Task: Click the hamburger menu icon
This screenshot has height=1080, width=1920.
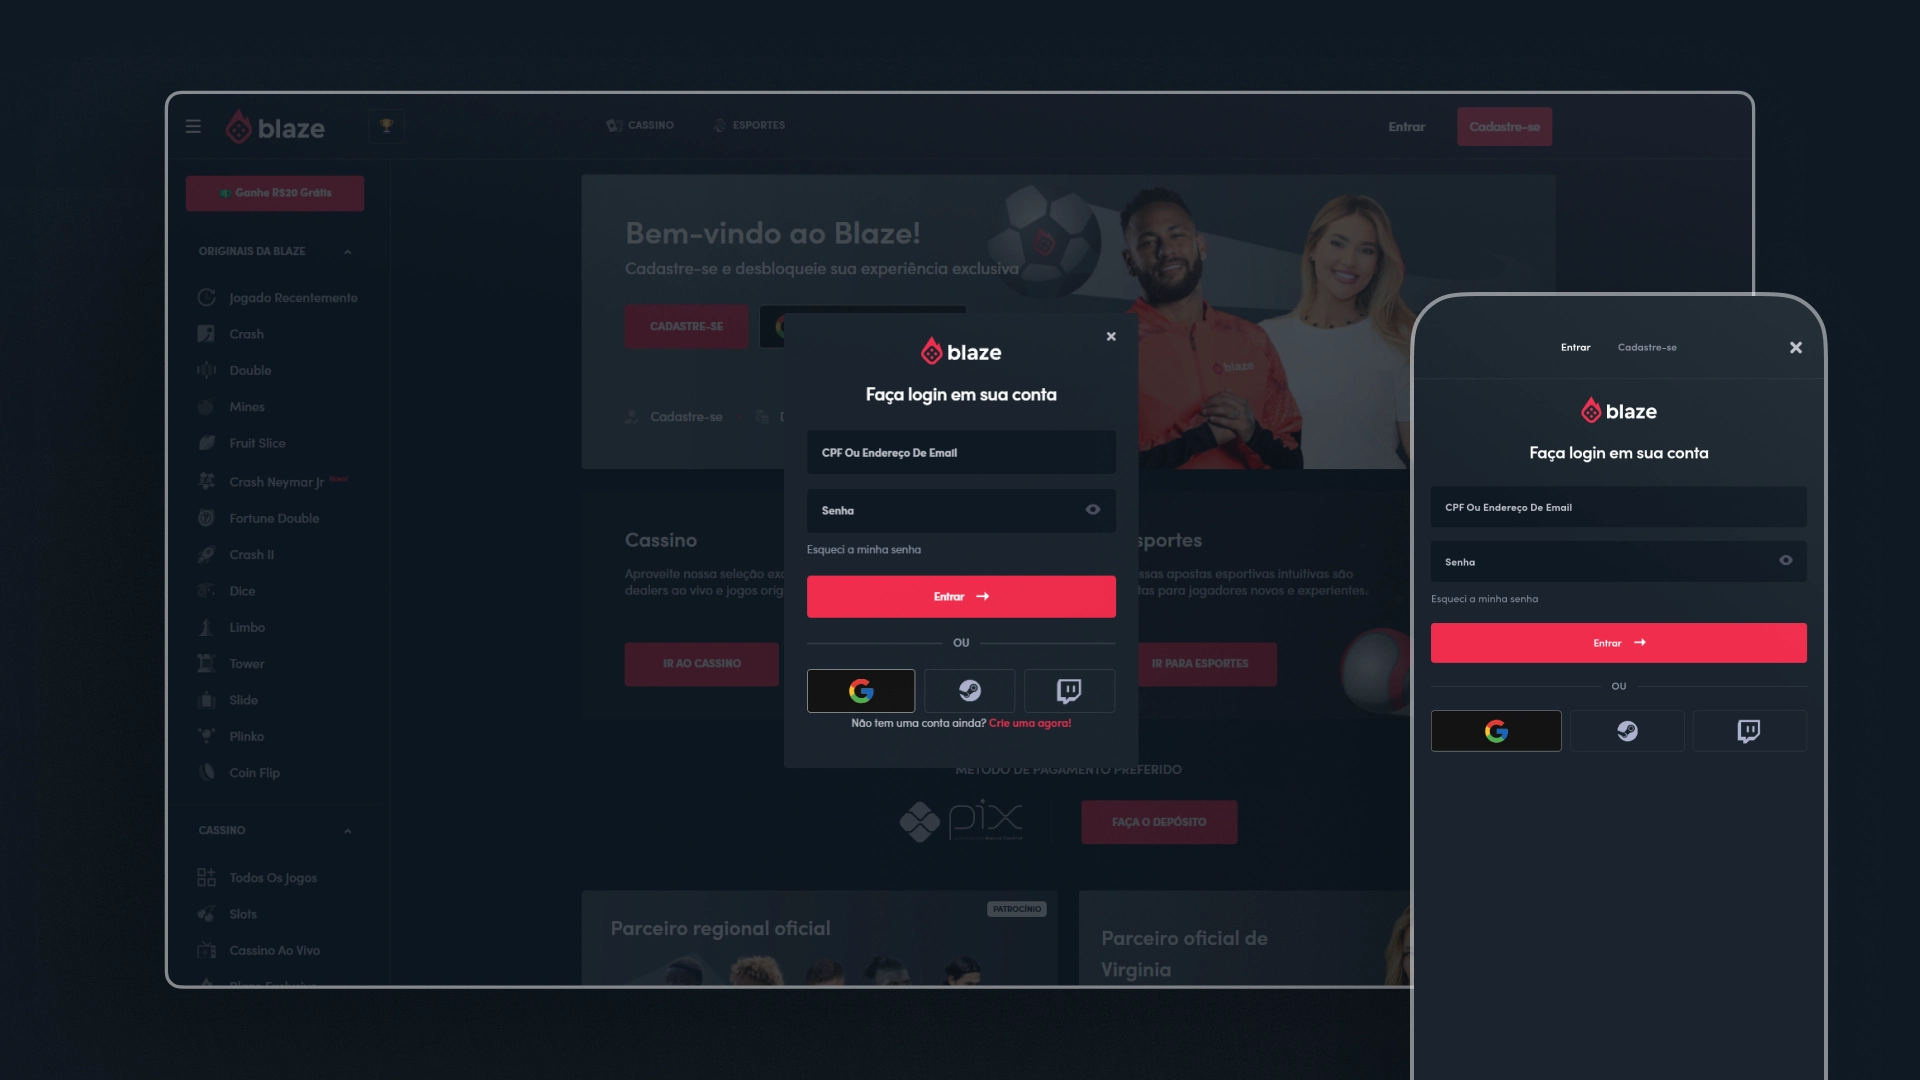Action: [x=193, y=128]
